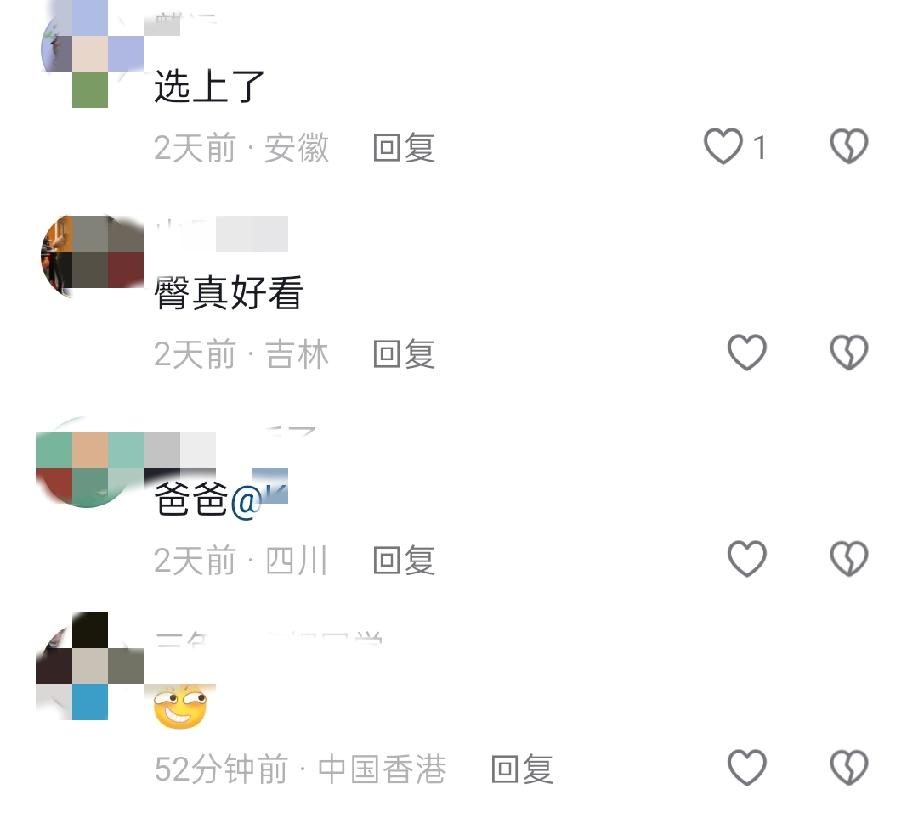Like the comment '臀真好看'
The height and width of the screenshot is (813, 918).
(x=747, y=352)
